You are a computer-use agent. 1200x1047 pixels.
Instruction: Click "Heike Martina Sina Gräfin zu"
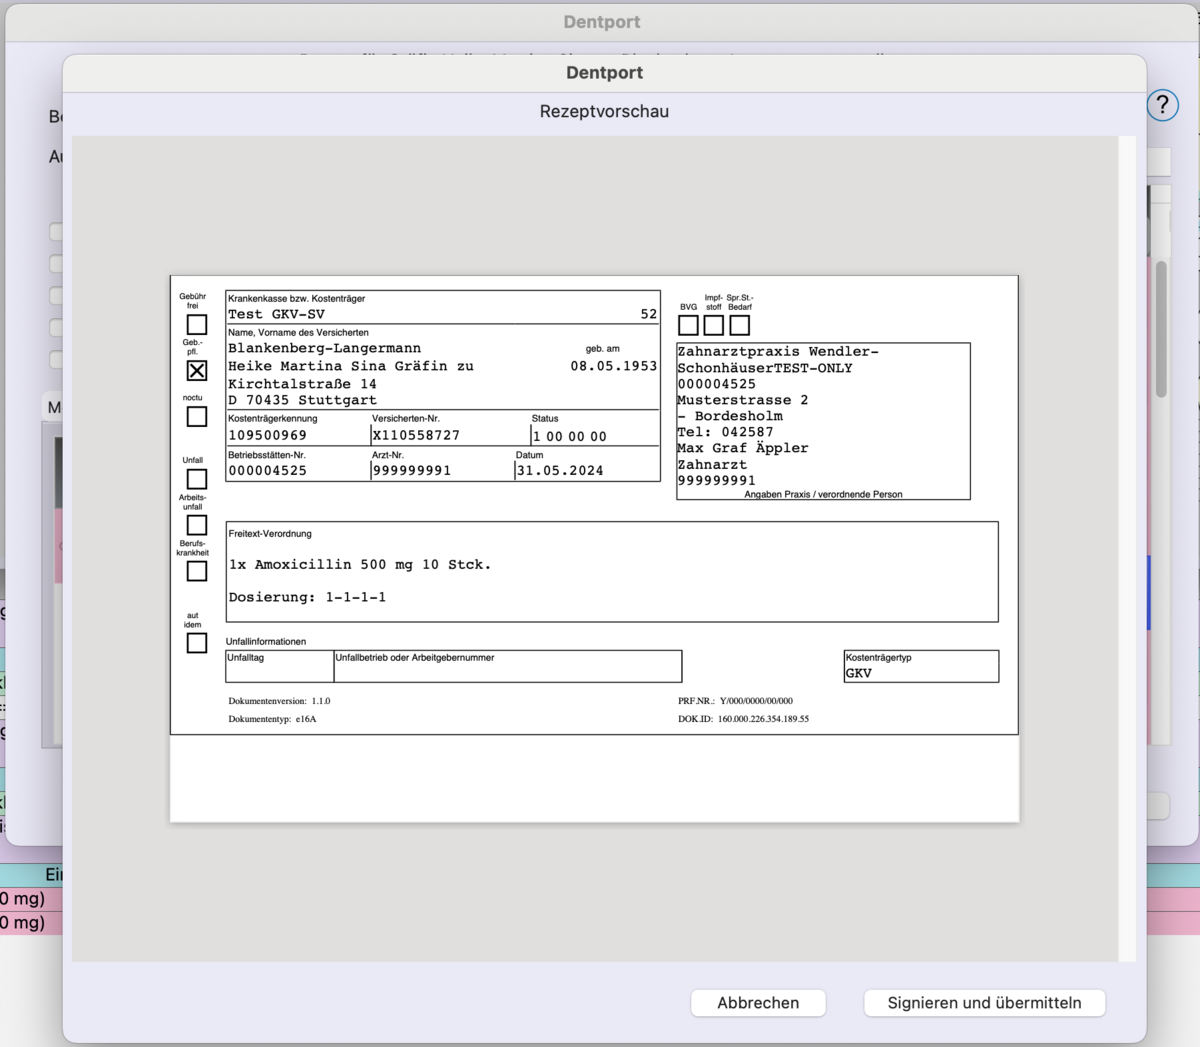point(351,366)
